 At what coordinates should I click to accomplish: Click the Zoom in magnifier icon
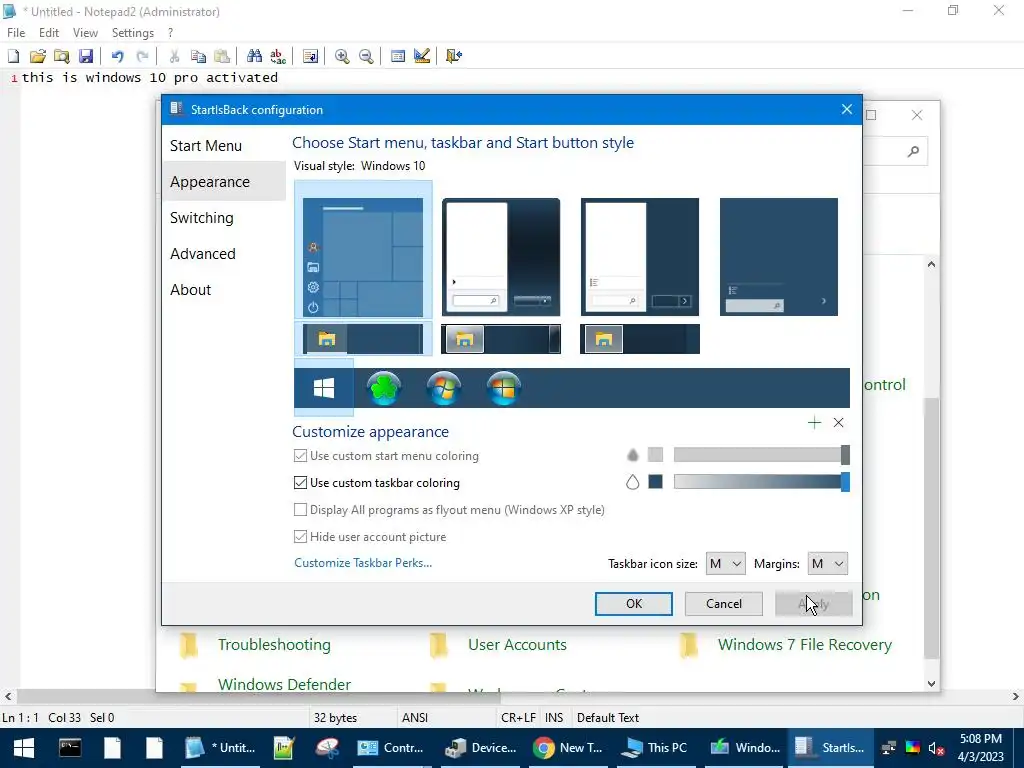pos(342,56)
